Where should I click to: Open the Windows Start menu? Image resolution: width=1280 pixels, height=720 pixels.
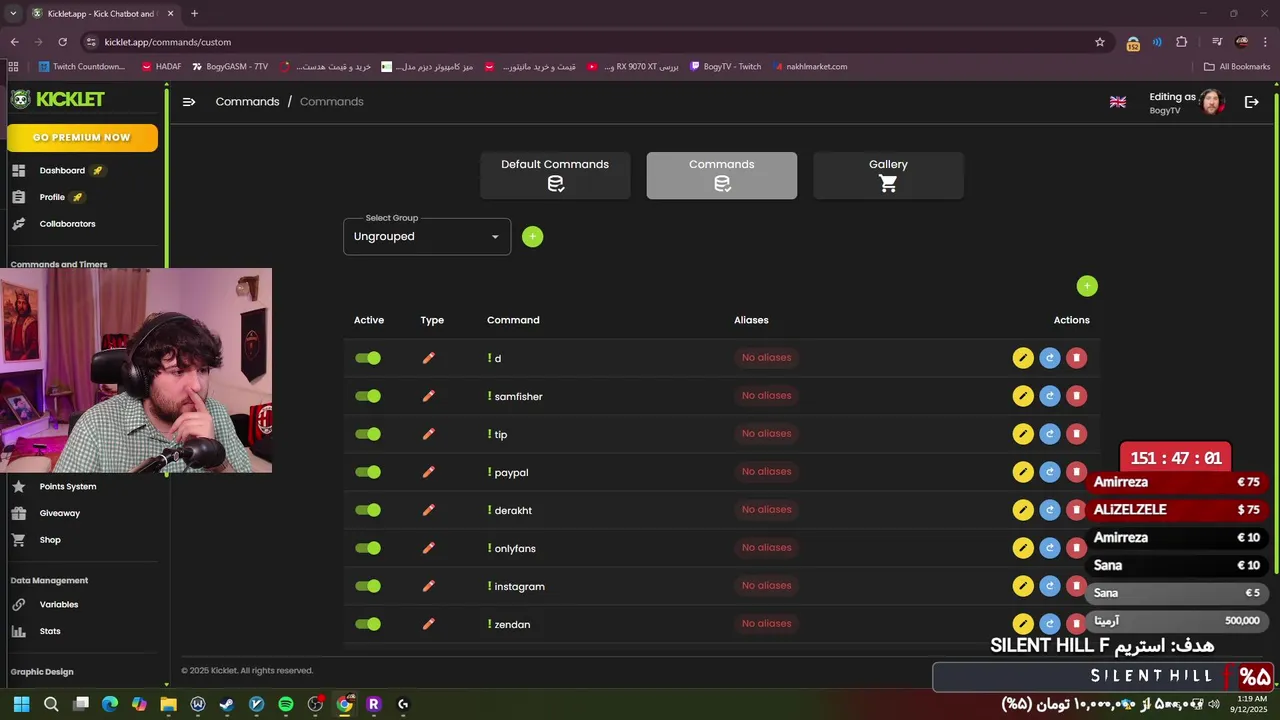(x=21, y=704)
